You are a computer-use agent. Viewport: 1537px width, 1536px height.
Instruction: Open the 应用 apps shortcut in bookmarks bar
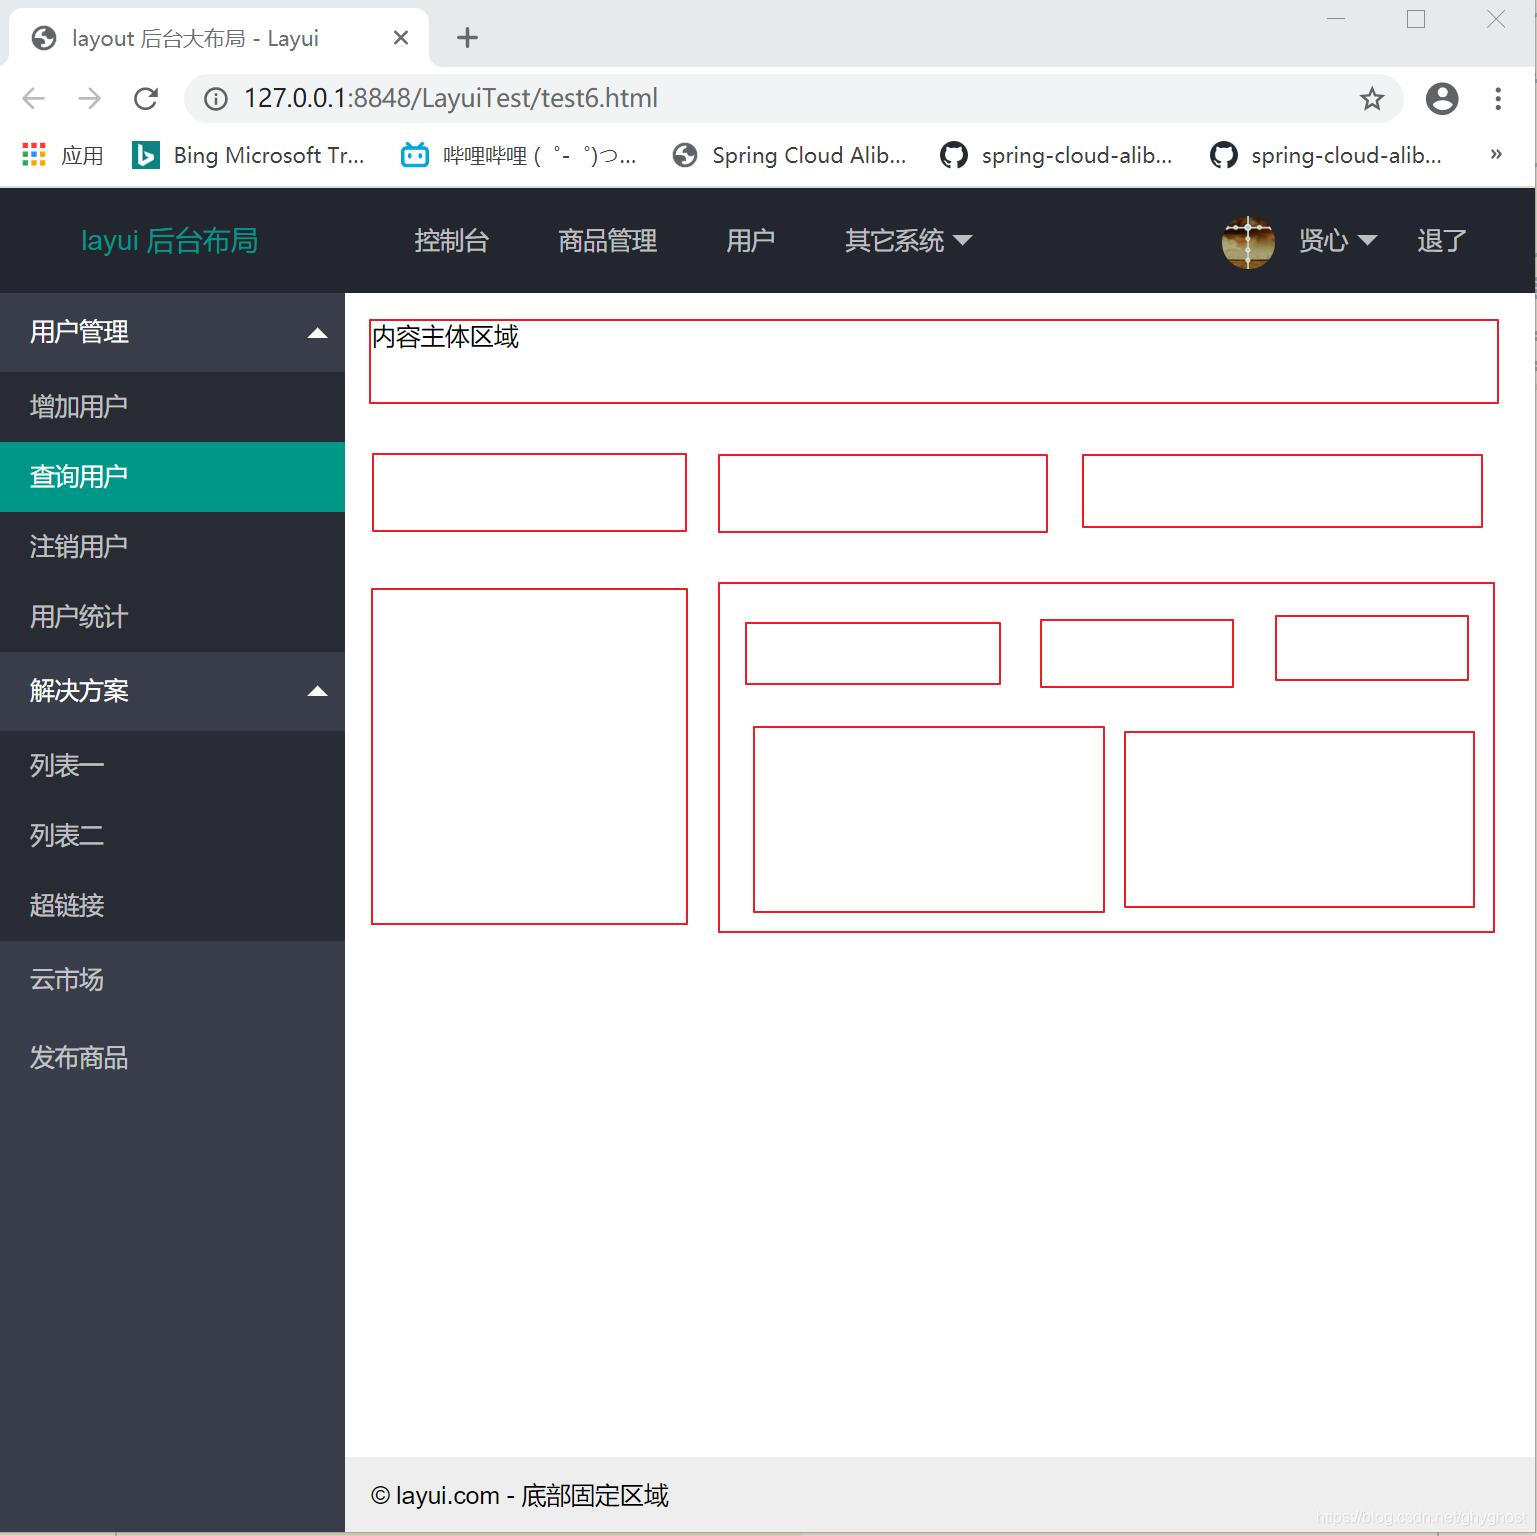click(63, 155)
